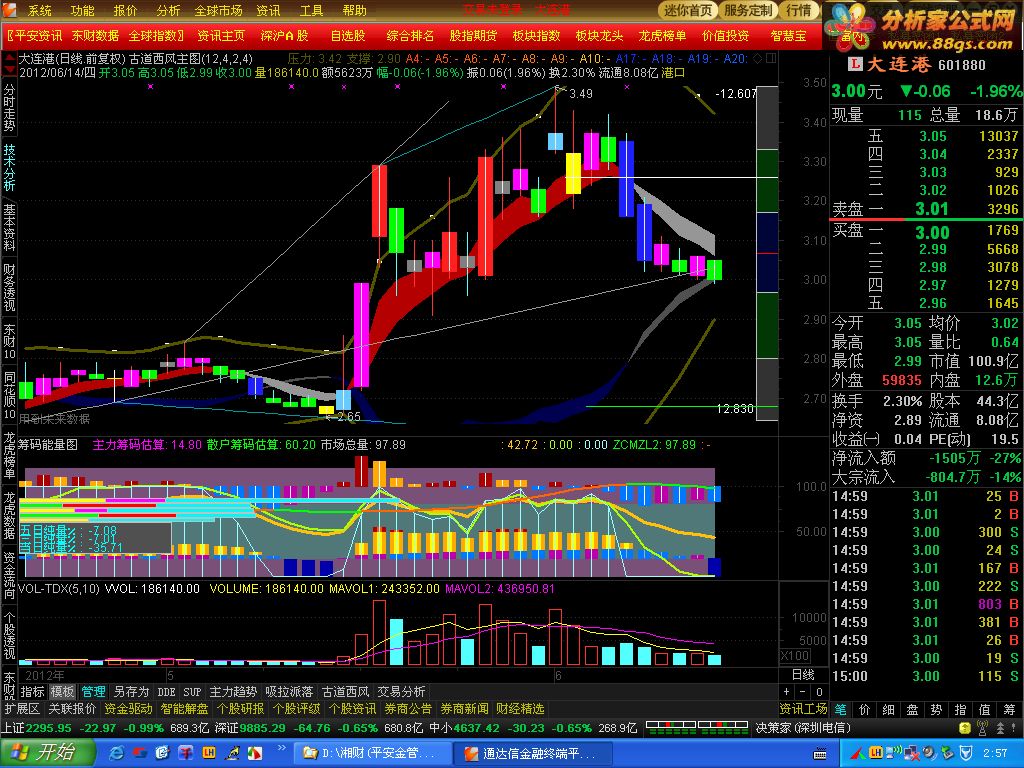
Task: Open the 券商公告 link
Action: 408,709
